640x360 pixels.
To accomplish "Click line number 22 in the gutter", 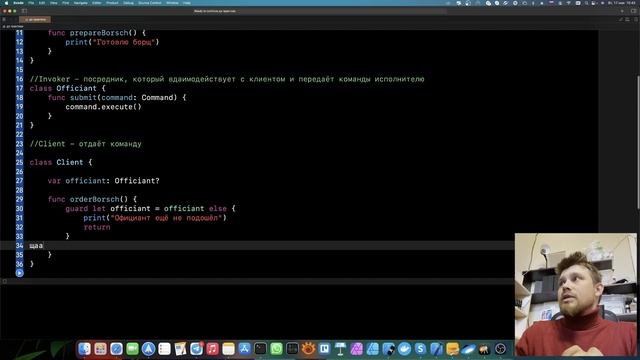I will (x=20, y=134).
